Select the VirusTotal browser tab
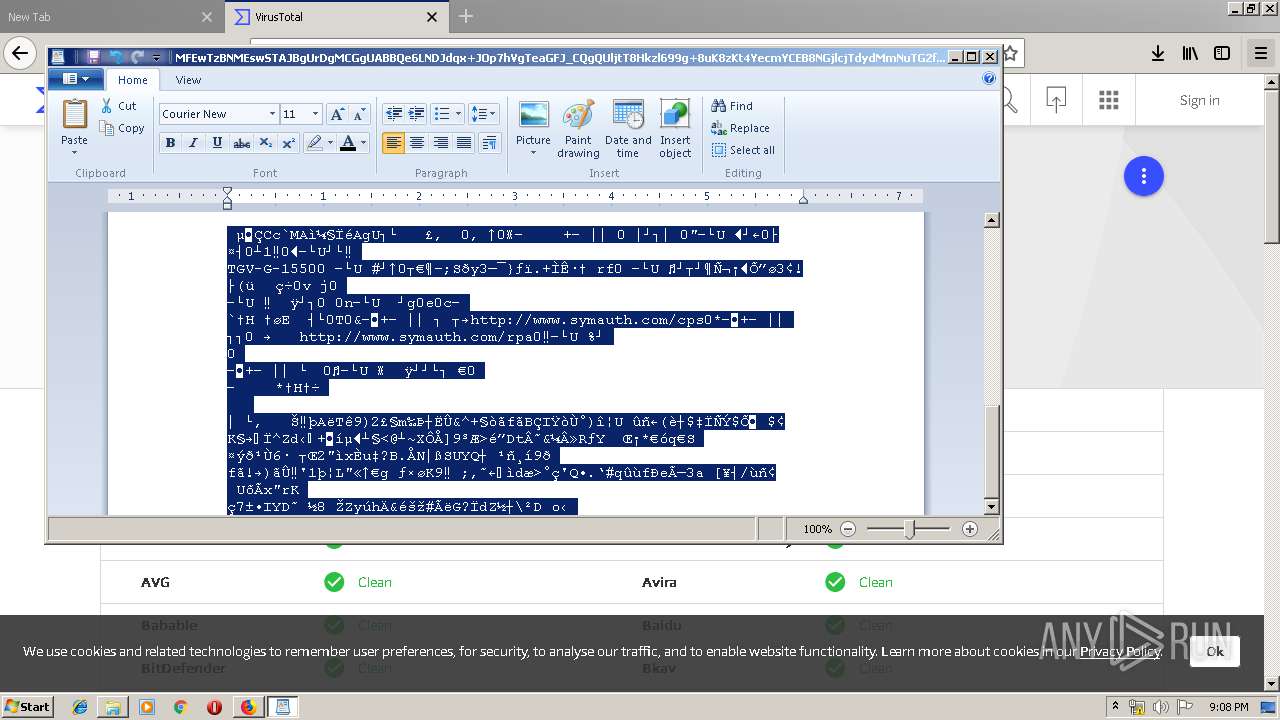The image size is (1280, 720). [337, 17]
